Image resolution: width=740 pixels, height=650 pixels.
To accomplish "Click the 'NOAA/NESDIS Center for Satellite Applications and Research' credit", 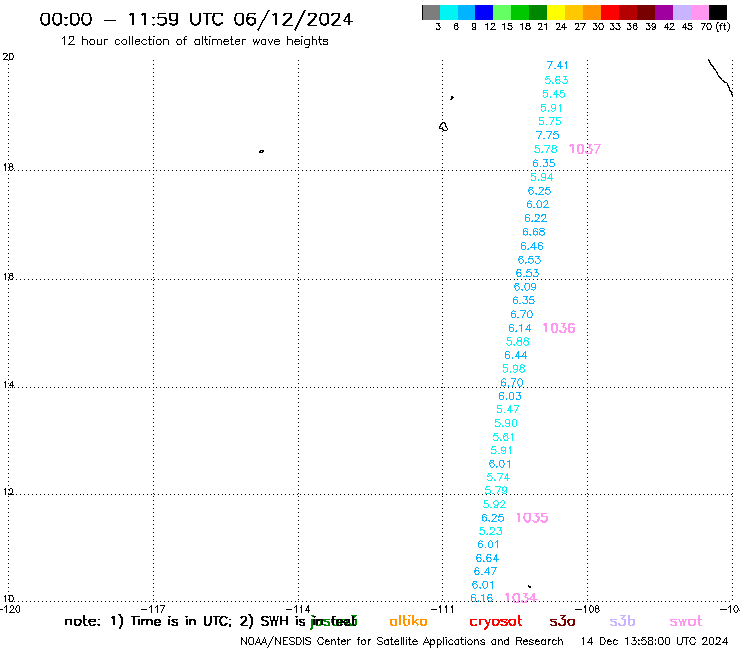I will (402, 641).
